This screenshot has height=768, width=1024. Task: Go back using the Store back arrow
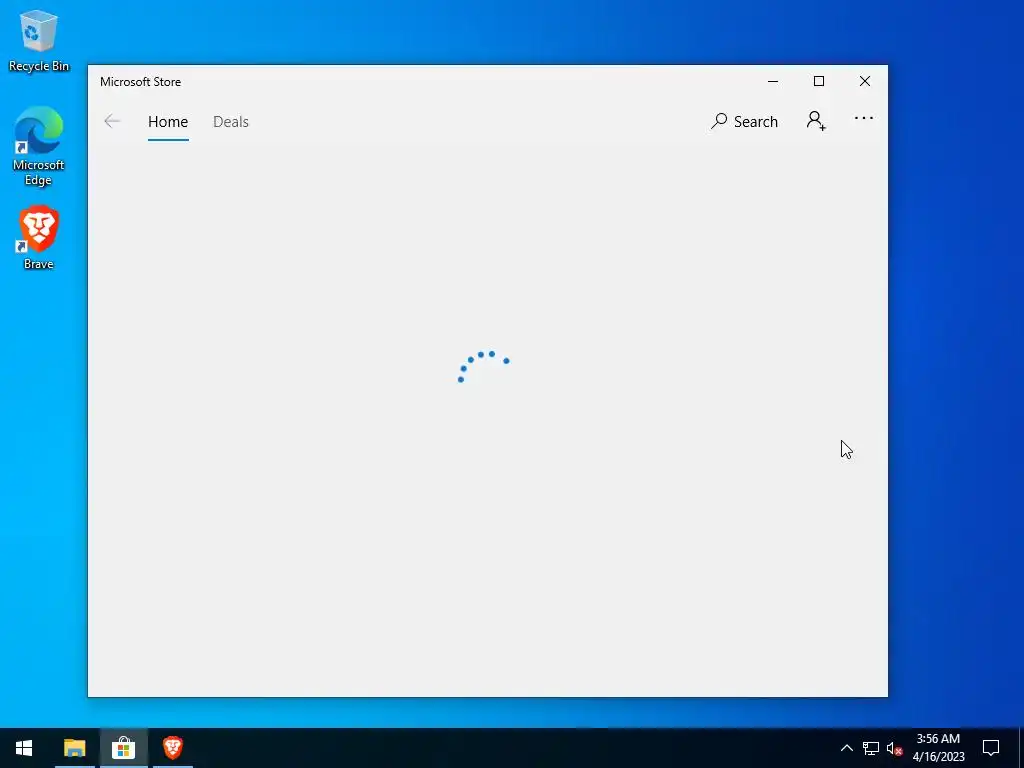(112, 121)
